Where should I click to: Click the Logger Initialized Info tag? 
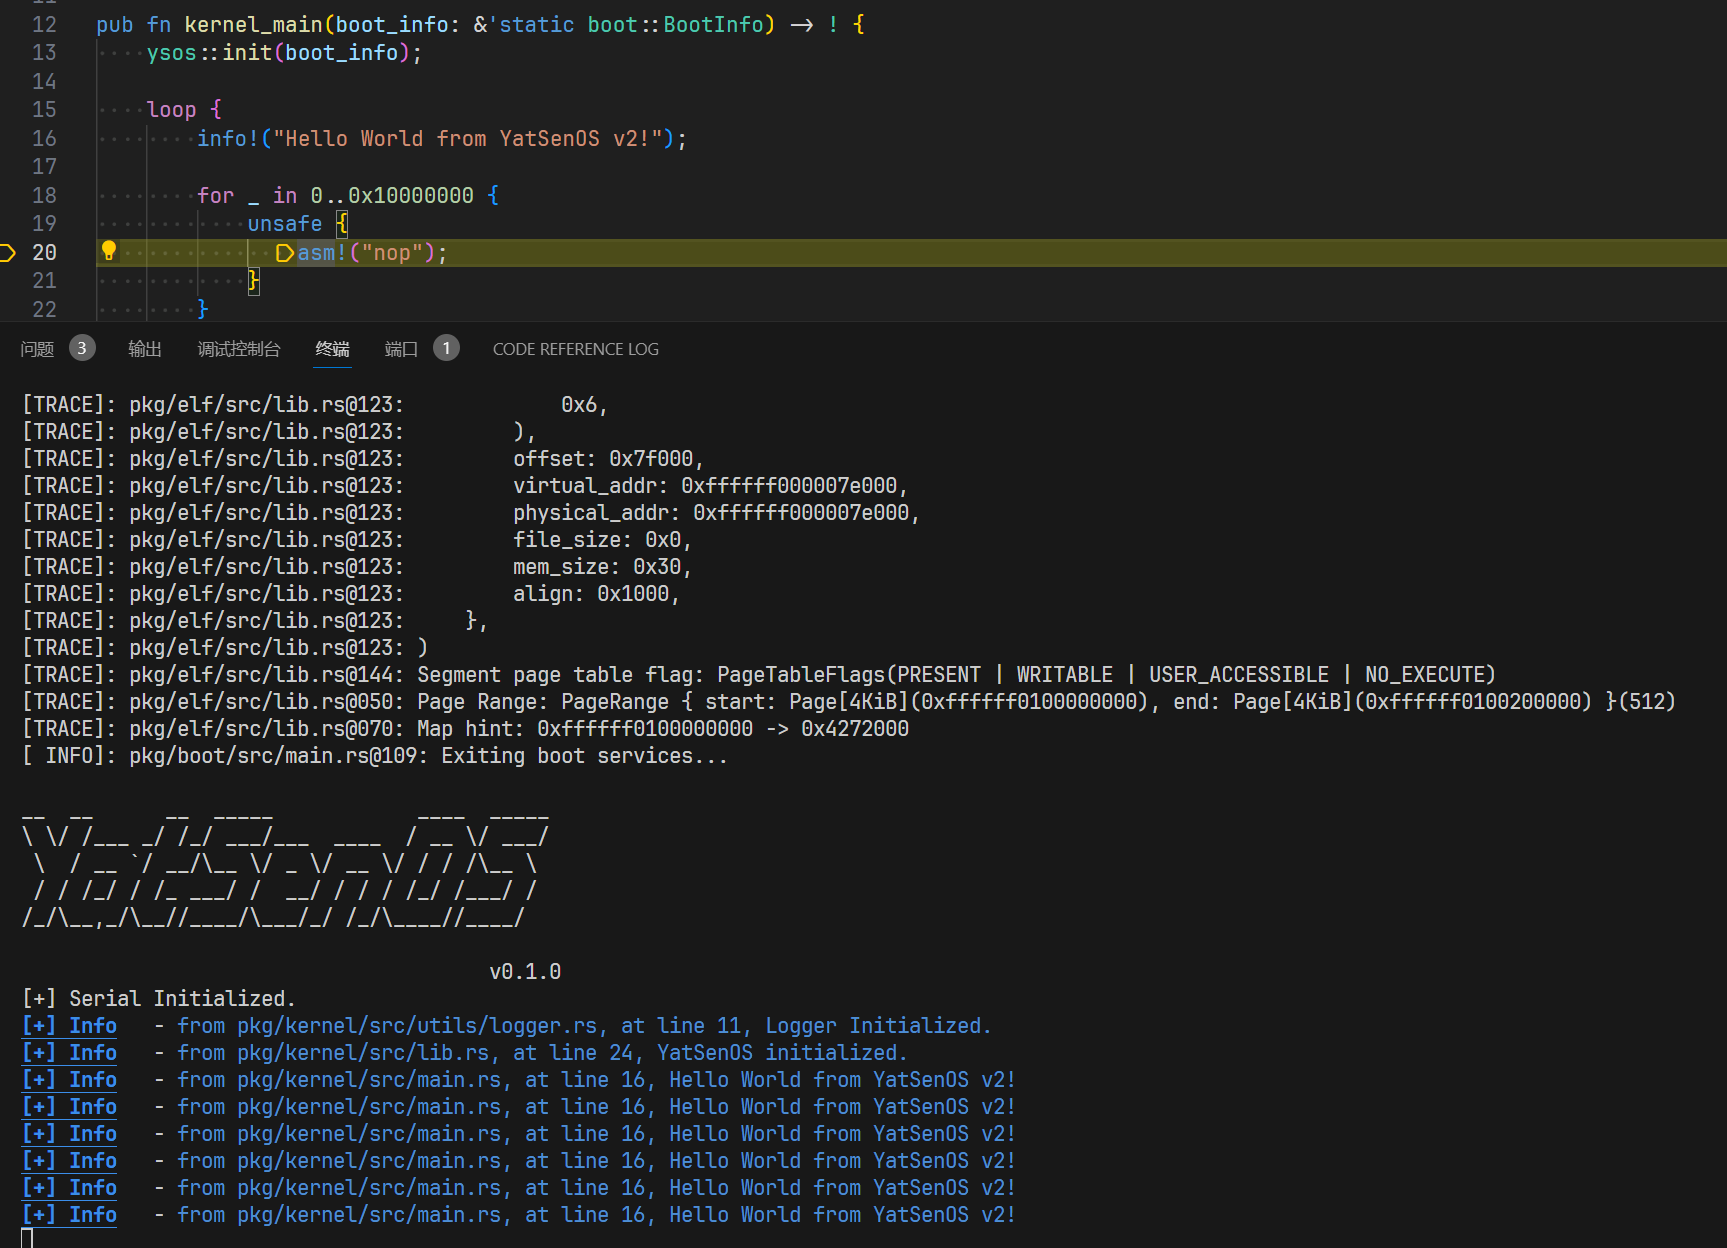click(70, 1026)
